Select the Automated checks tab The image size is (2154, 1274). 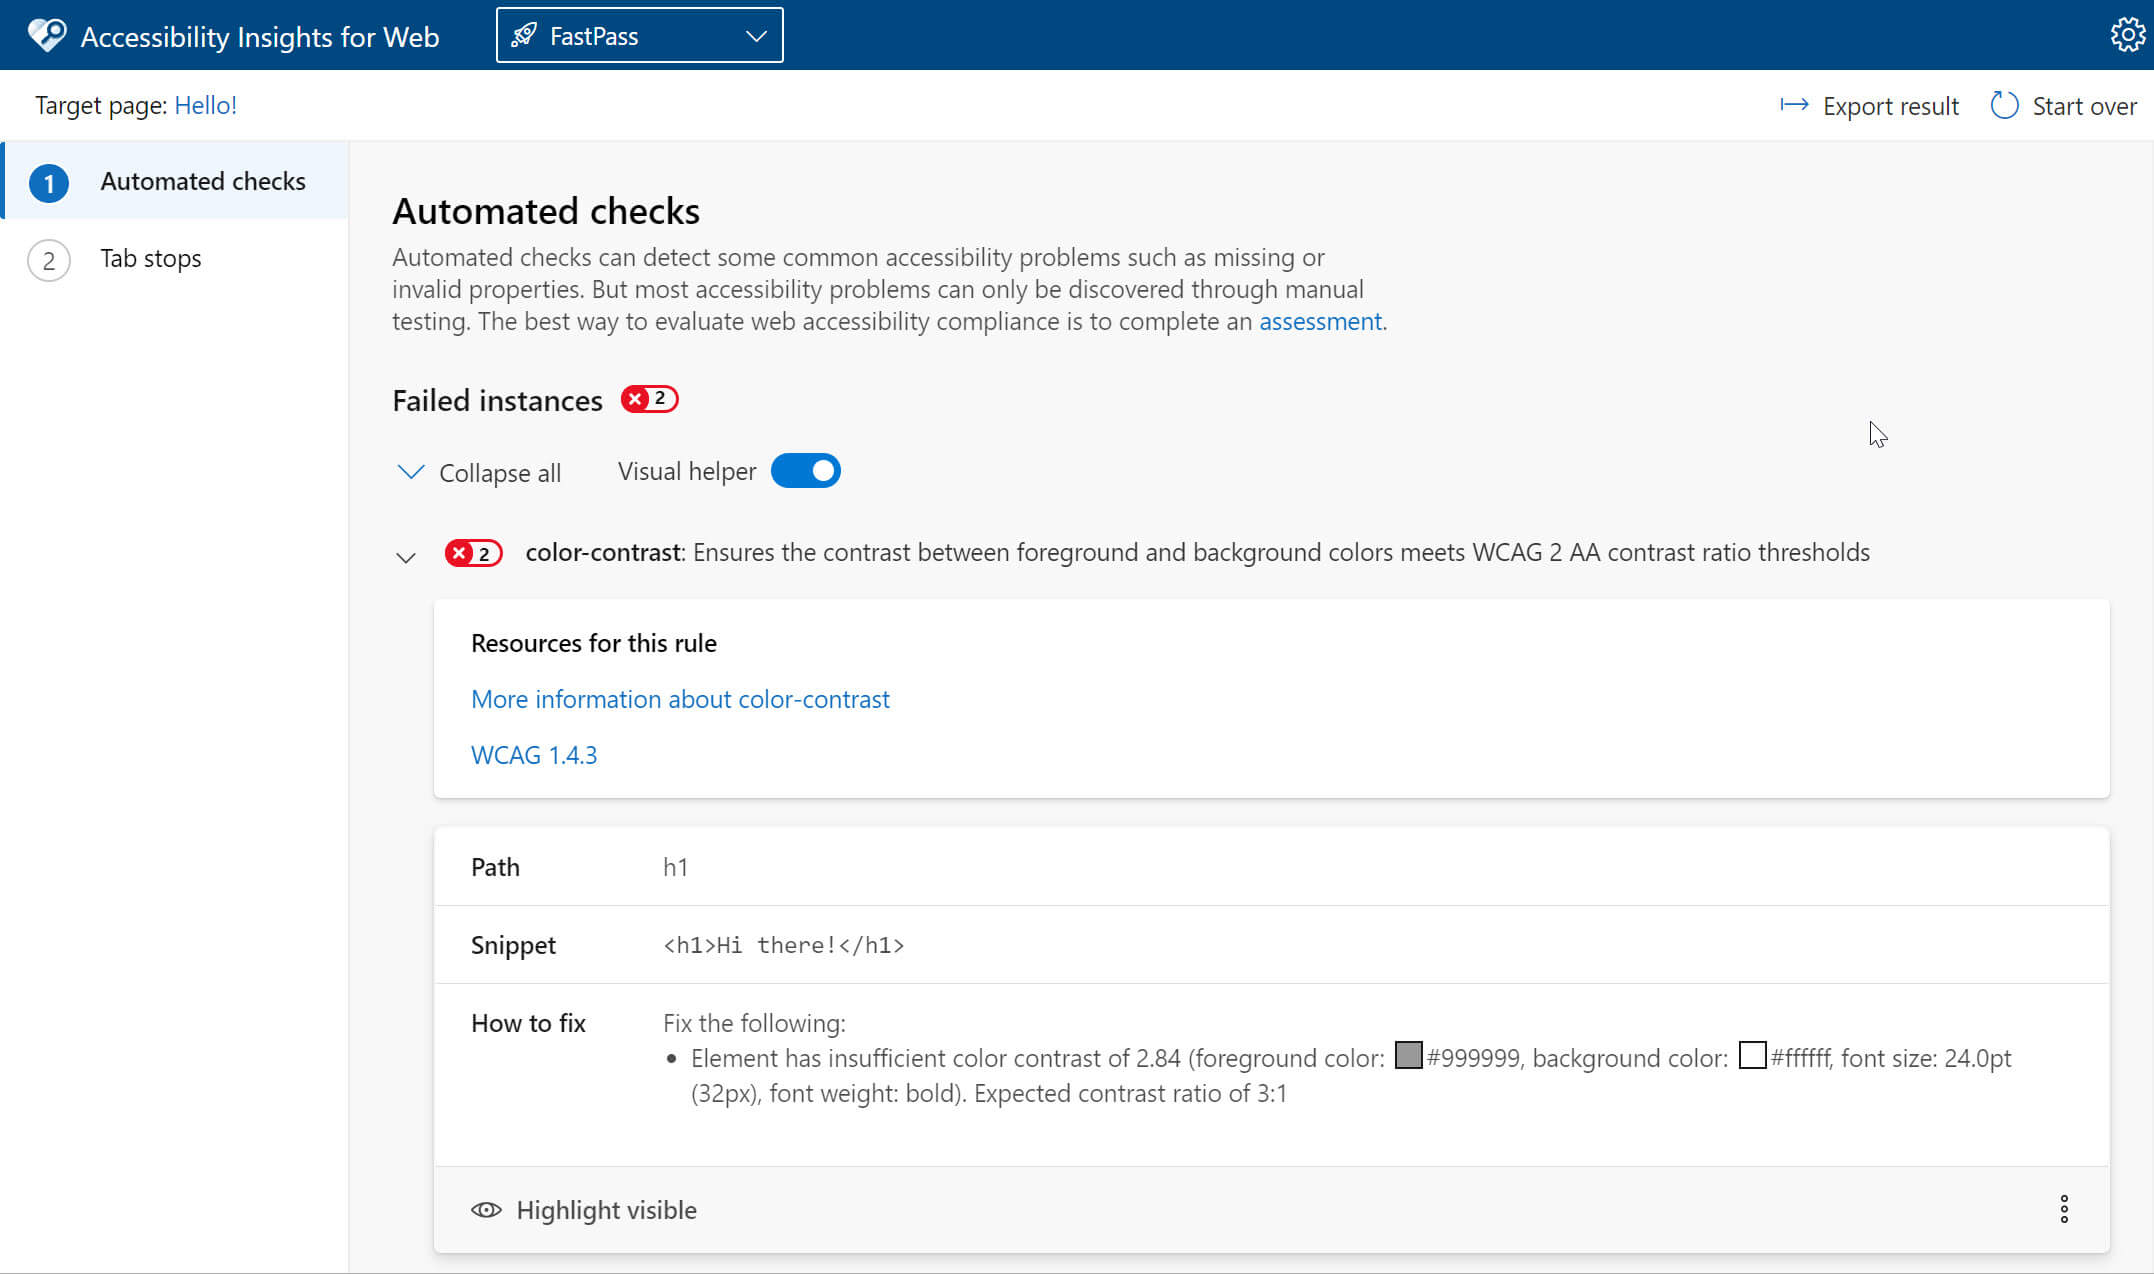(x=202, y=180)
